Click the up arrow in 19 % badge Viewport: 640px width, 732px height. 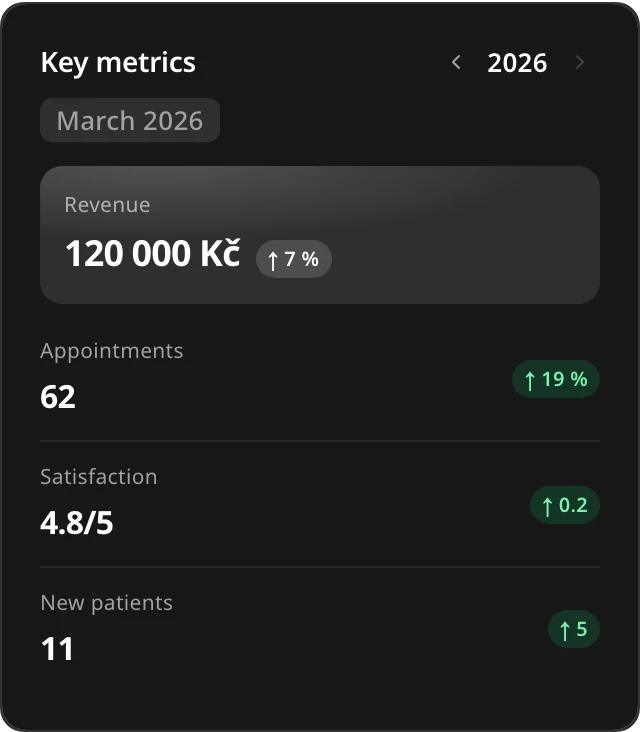pyautogui.click(x=530, y=380)
